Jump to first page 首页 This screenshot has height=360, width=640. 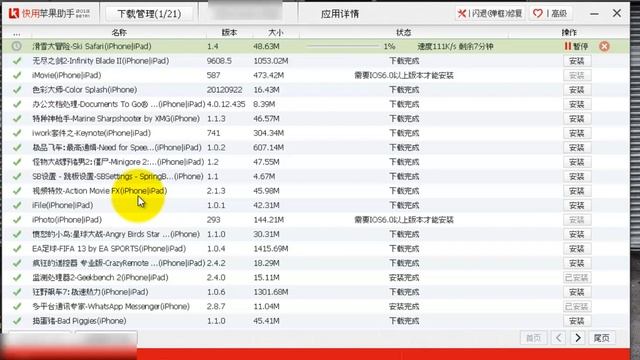tap(533, 338)
